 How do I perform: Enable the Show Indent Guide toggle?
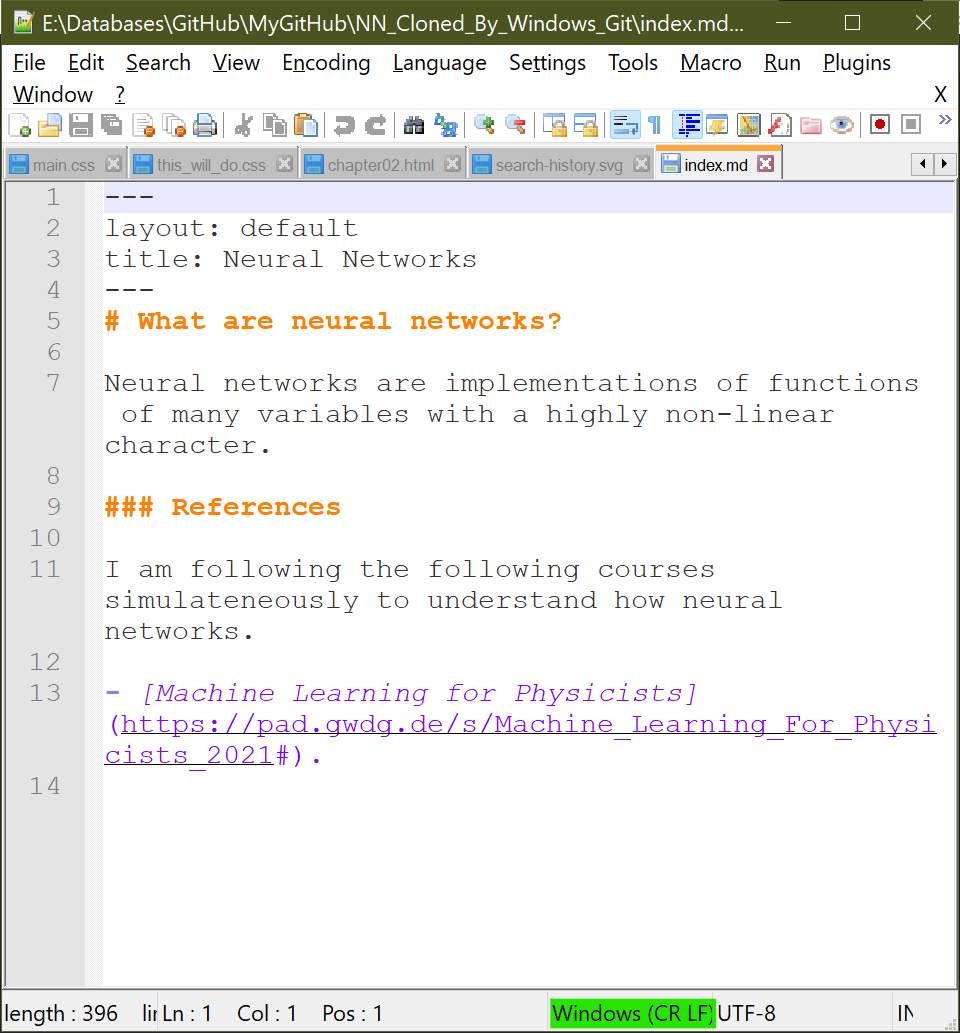coord(689,126)
